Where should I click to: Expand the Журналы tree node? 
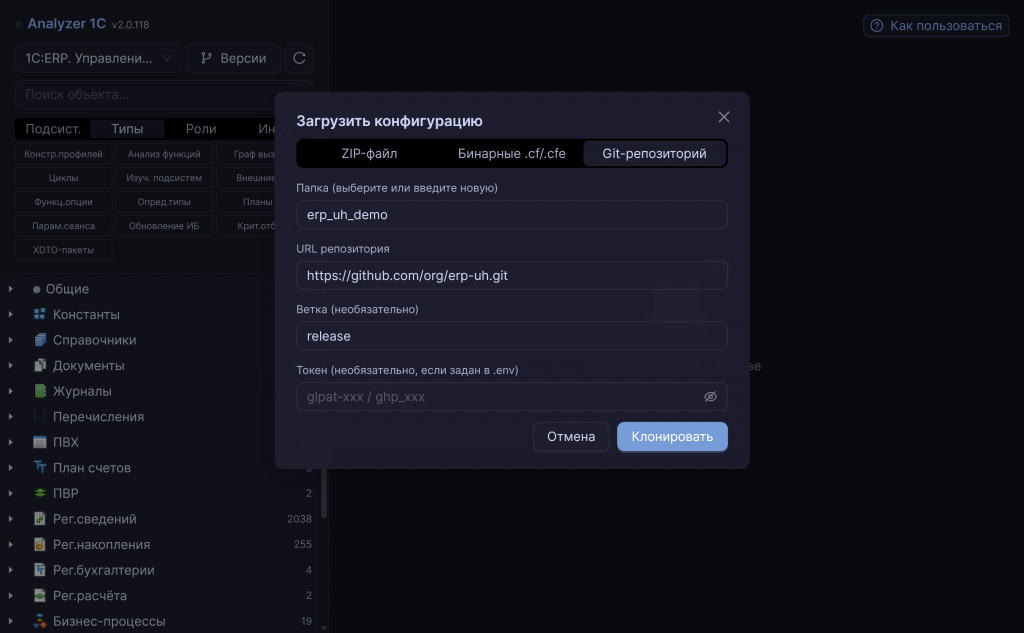[x=10, y=391]
